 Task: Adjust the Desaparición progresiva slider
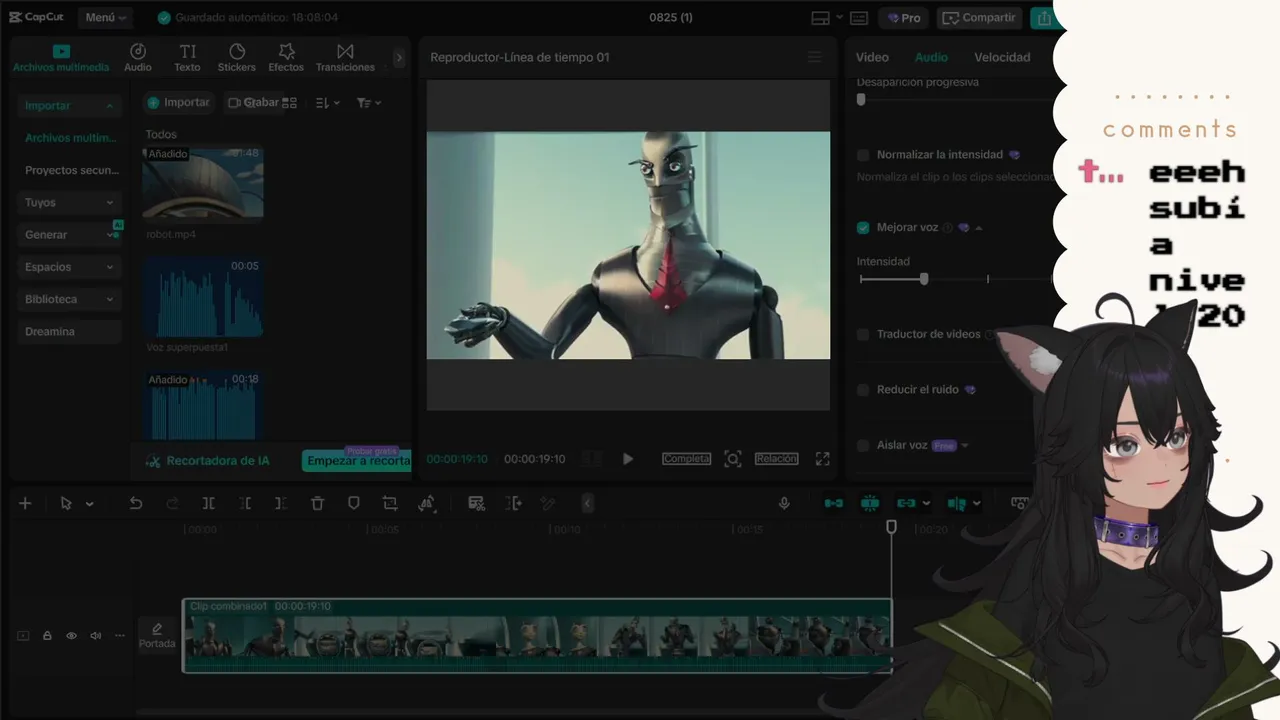(861, 100)
